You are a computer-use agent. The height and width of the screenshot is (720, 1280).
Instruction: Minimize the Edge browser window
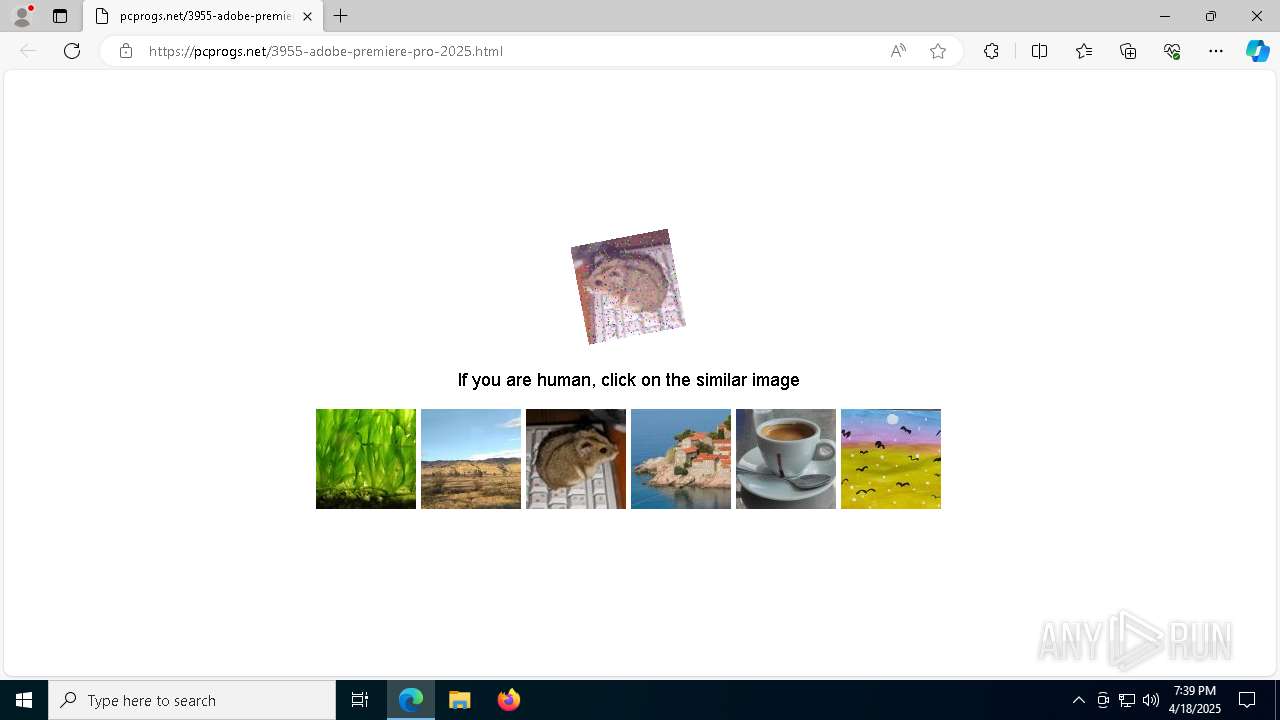pyautogui.click(x=1165, y=16)
